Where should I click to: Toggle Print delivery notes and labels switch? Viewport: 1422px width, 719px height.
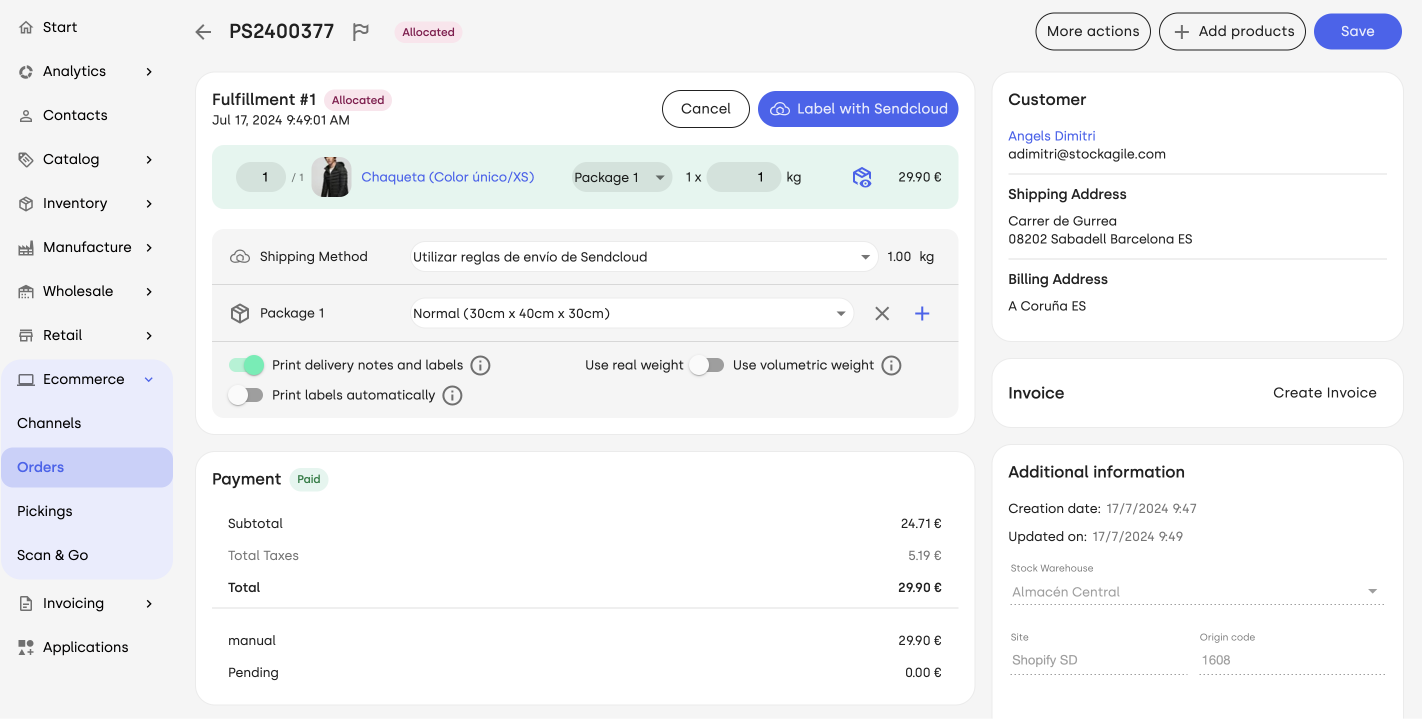[246, 365]
